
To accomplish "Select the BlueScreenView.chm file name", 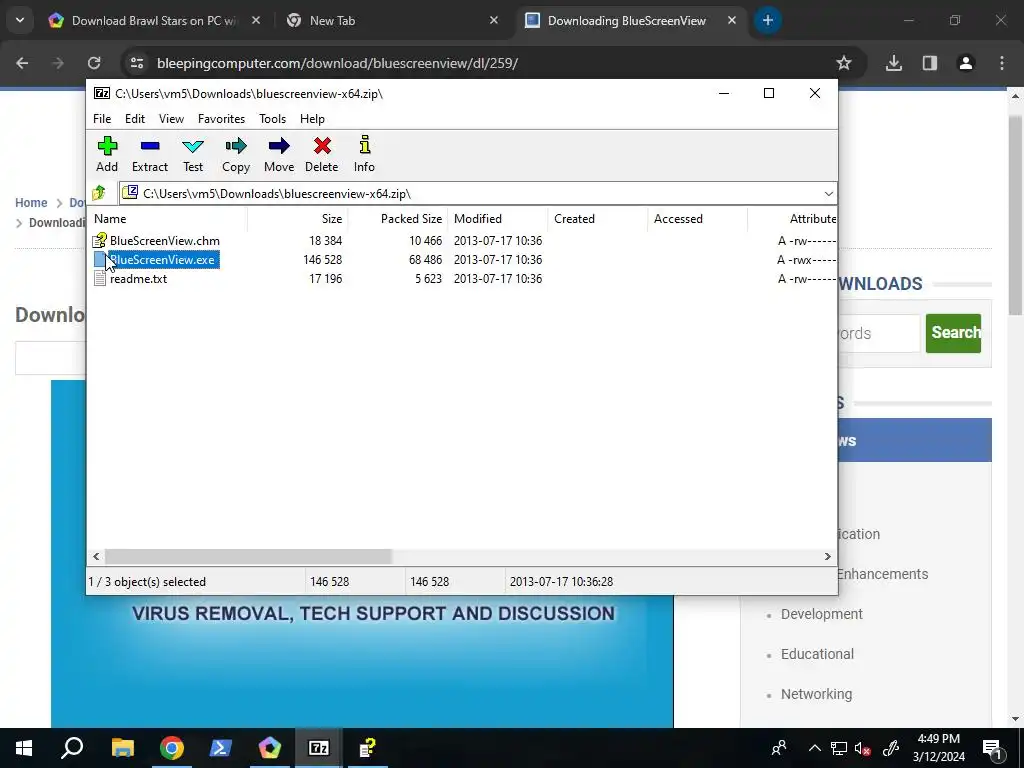I will [x=165, y=241].
